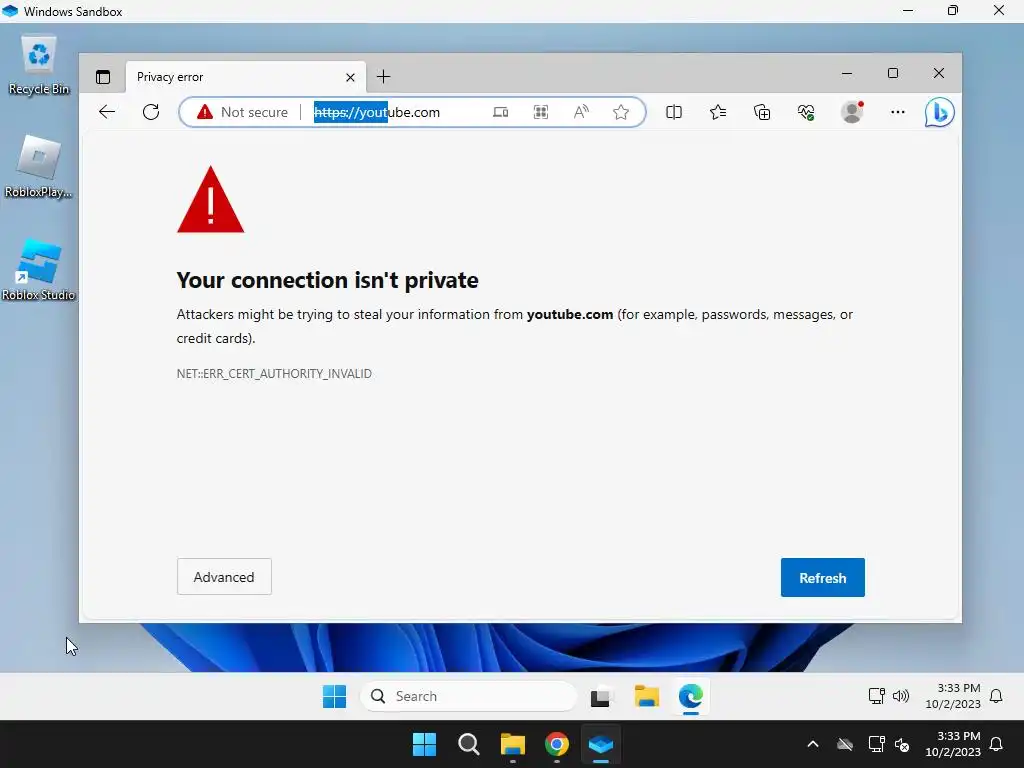Click the sandbox taskbar volume speaker icon

(x=901, y=696)
